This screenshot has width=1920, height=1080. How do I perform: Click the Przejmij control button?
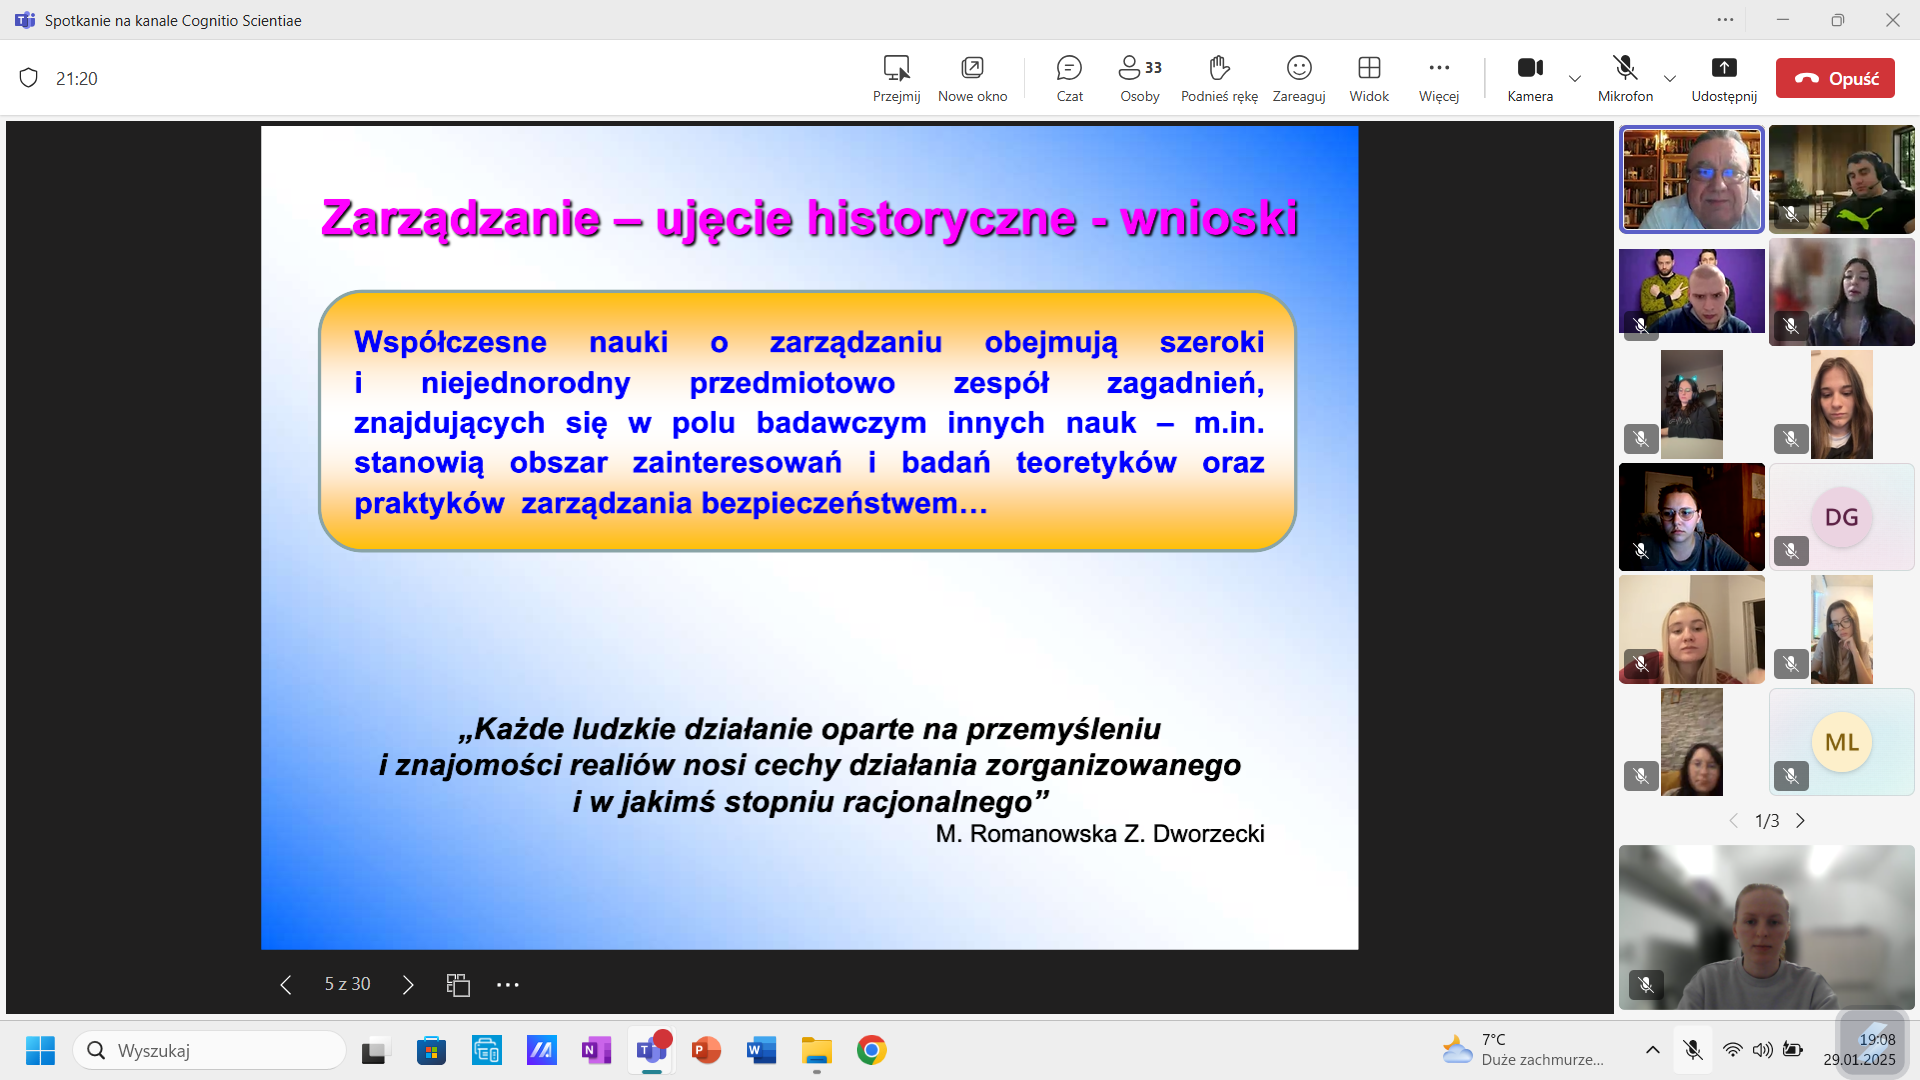click(896, 78)
